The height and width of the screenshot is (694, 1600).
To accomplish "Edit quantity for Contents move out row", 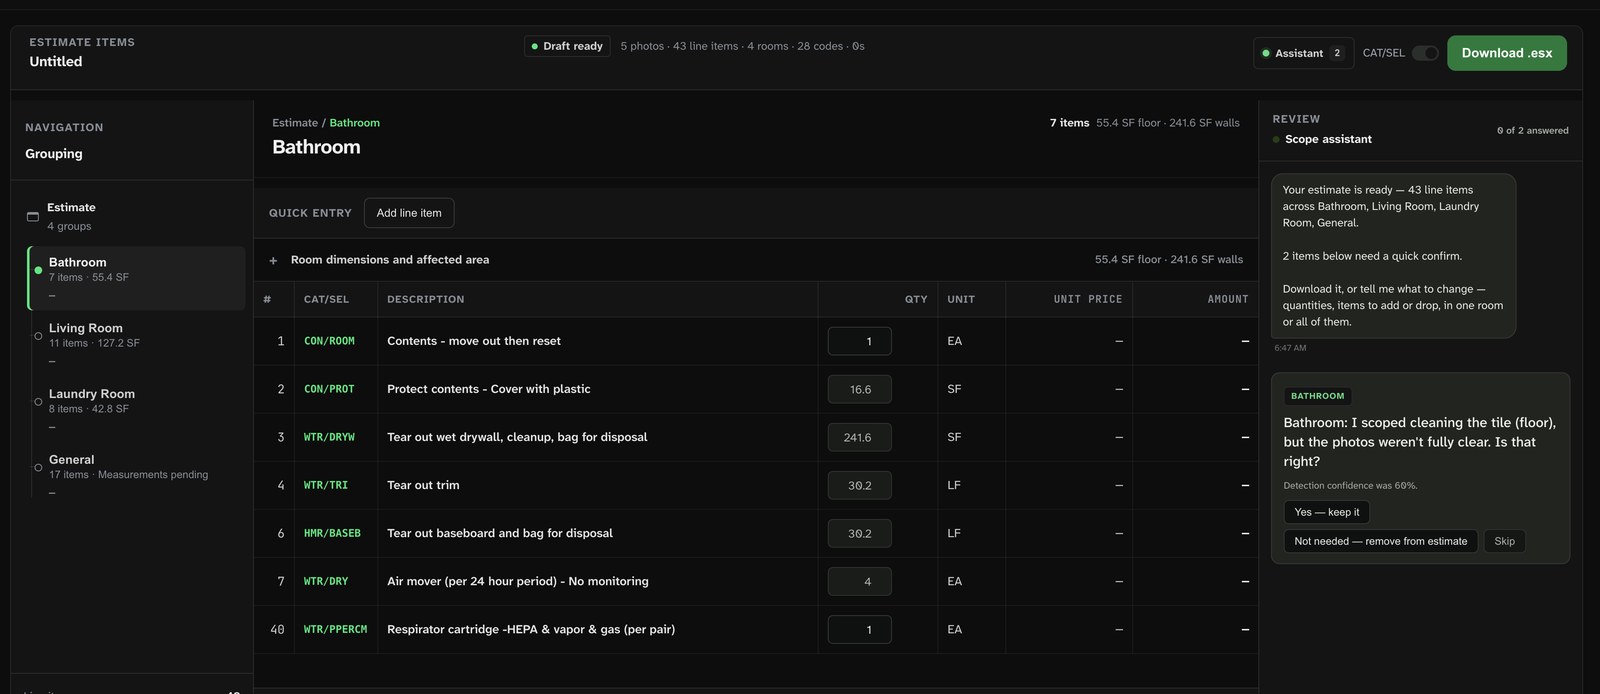I will [x=859, y=341].
